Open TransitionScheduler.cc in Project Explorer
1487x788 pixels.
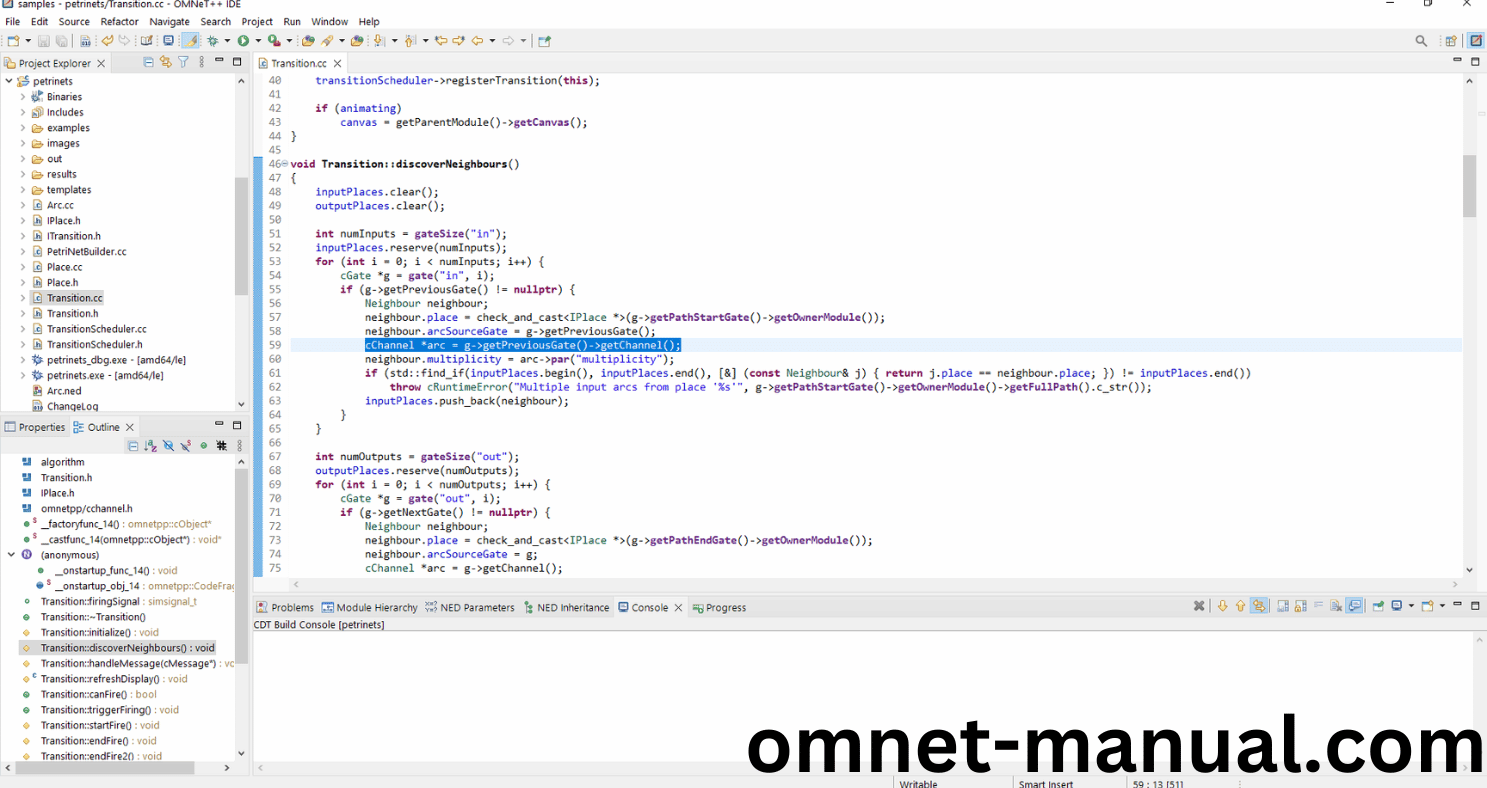[x=96, y=329]
